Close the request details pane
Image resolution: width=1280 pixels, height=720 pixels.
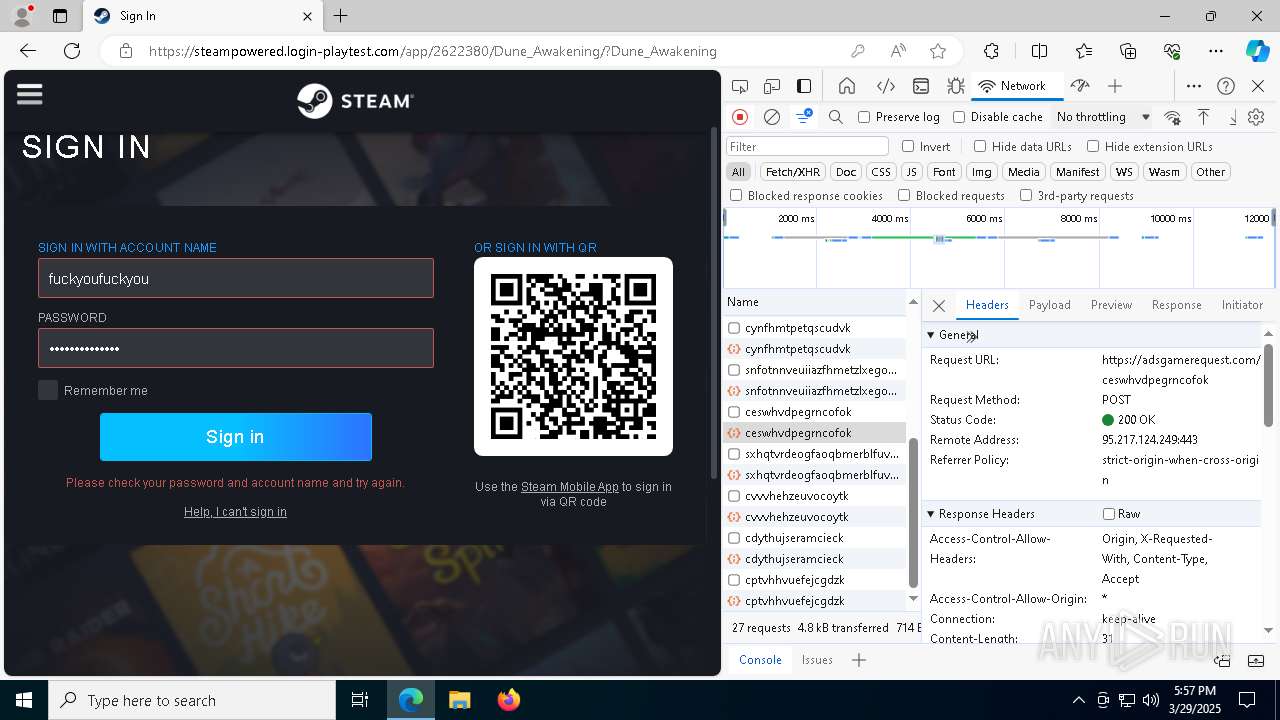(x=938, y=306)
